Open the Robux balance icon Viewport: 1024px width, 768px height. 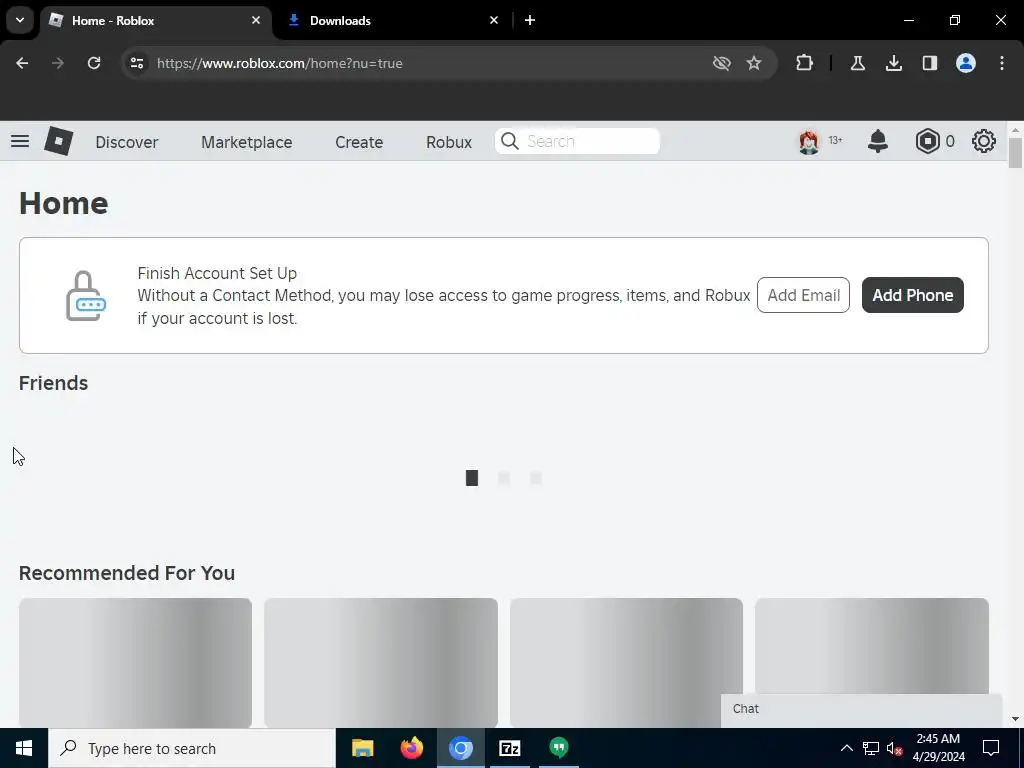pos(927,141)
